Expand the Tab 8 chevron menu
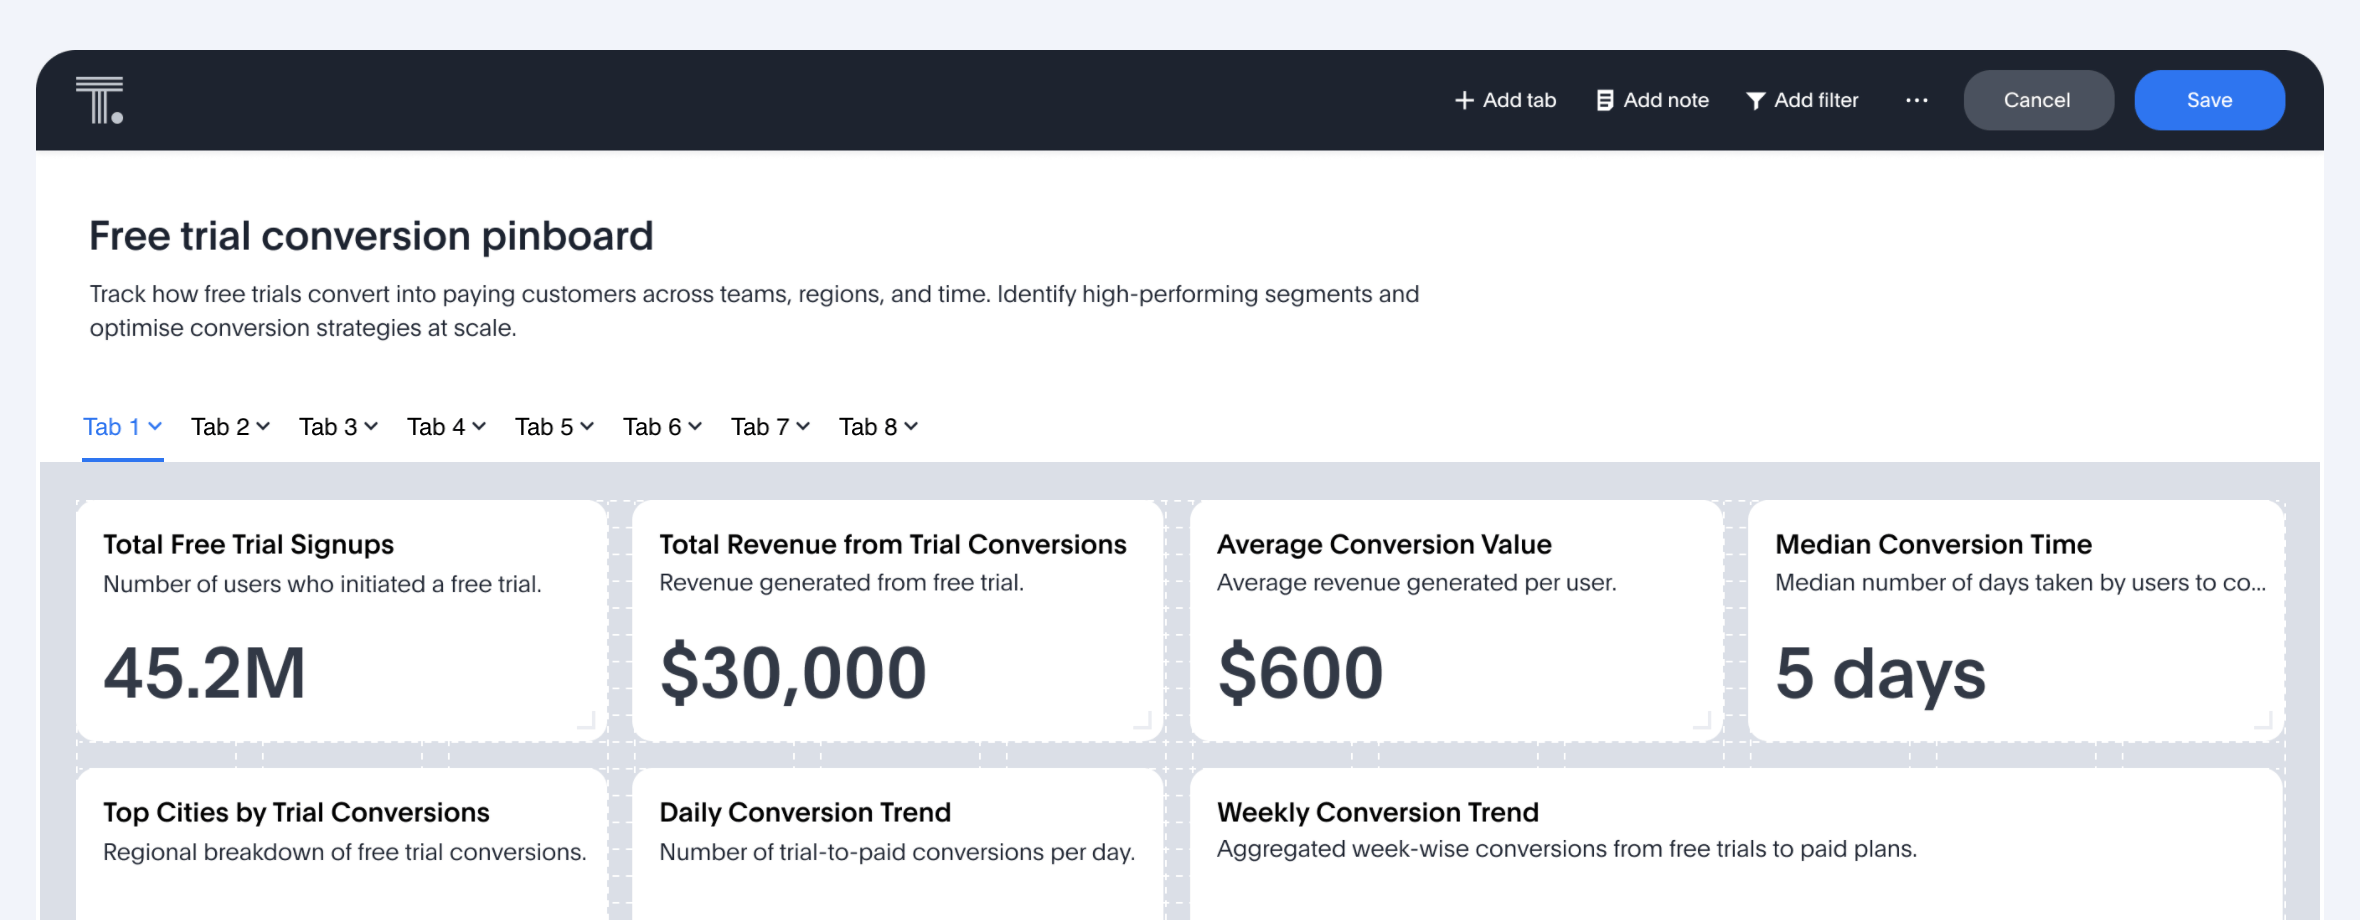Image resolution: width=2360 pixels, height=920 pixels. [x=911, y=427]
